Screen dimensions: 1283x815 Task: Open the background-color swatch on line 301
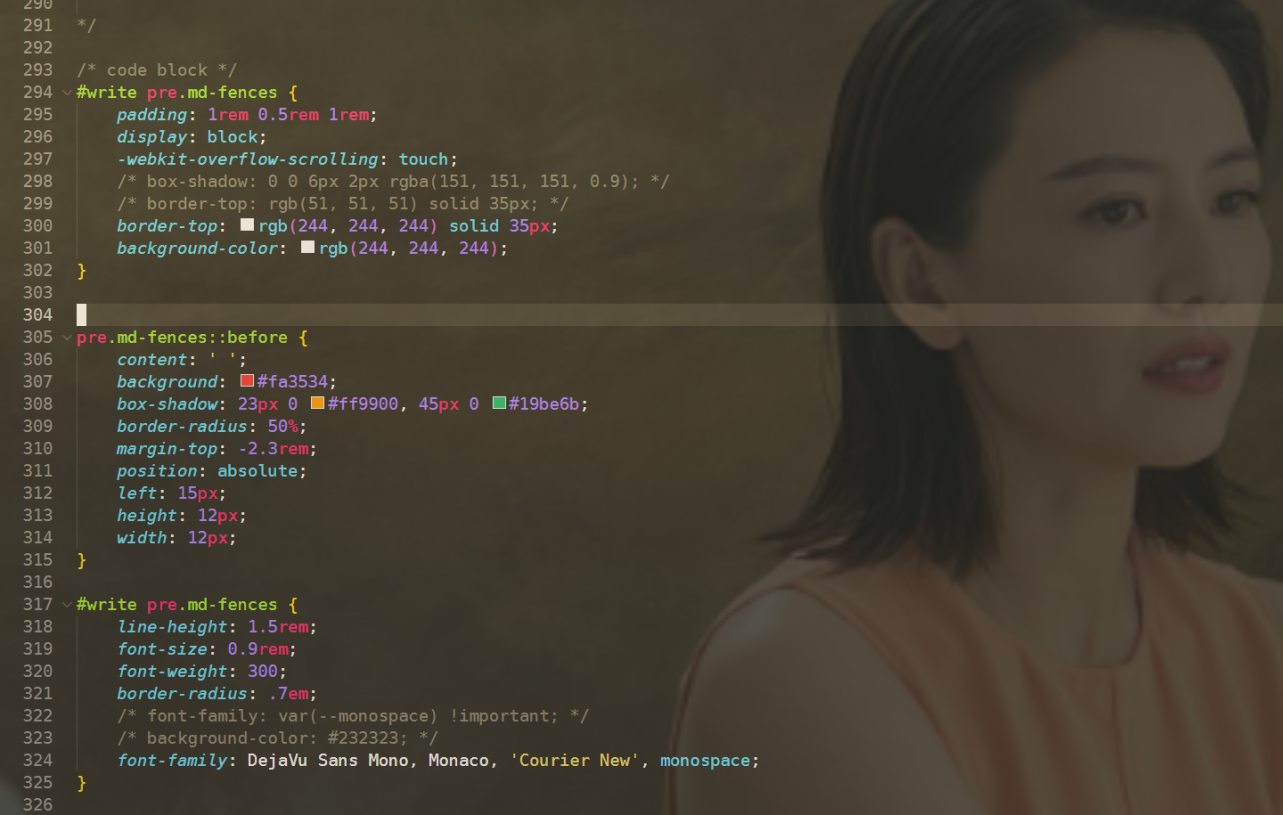coord(307,247)
